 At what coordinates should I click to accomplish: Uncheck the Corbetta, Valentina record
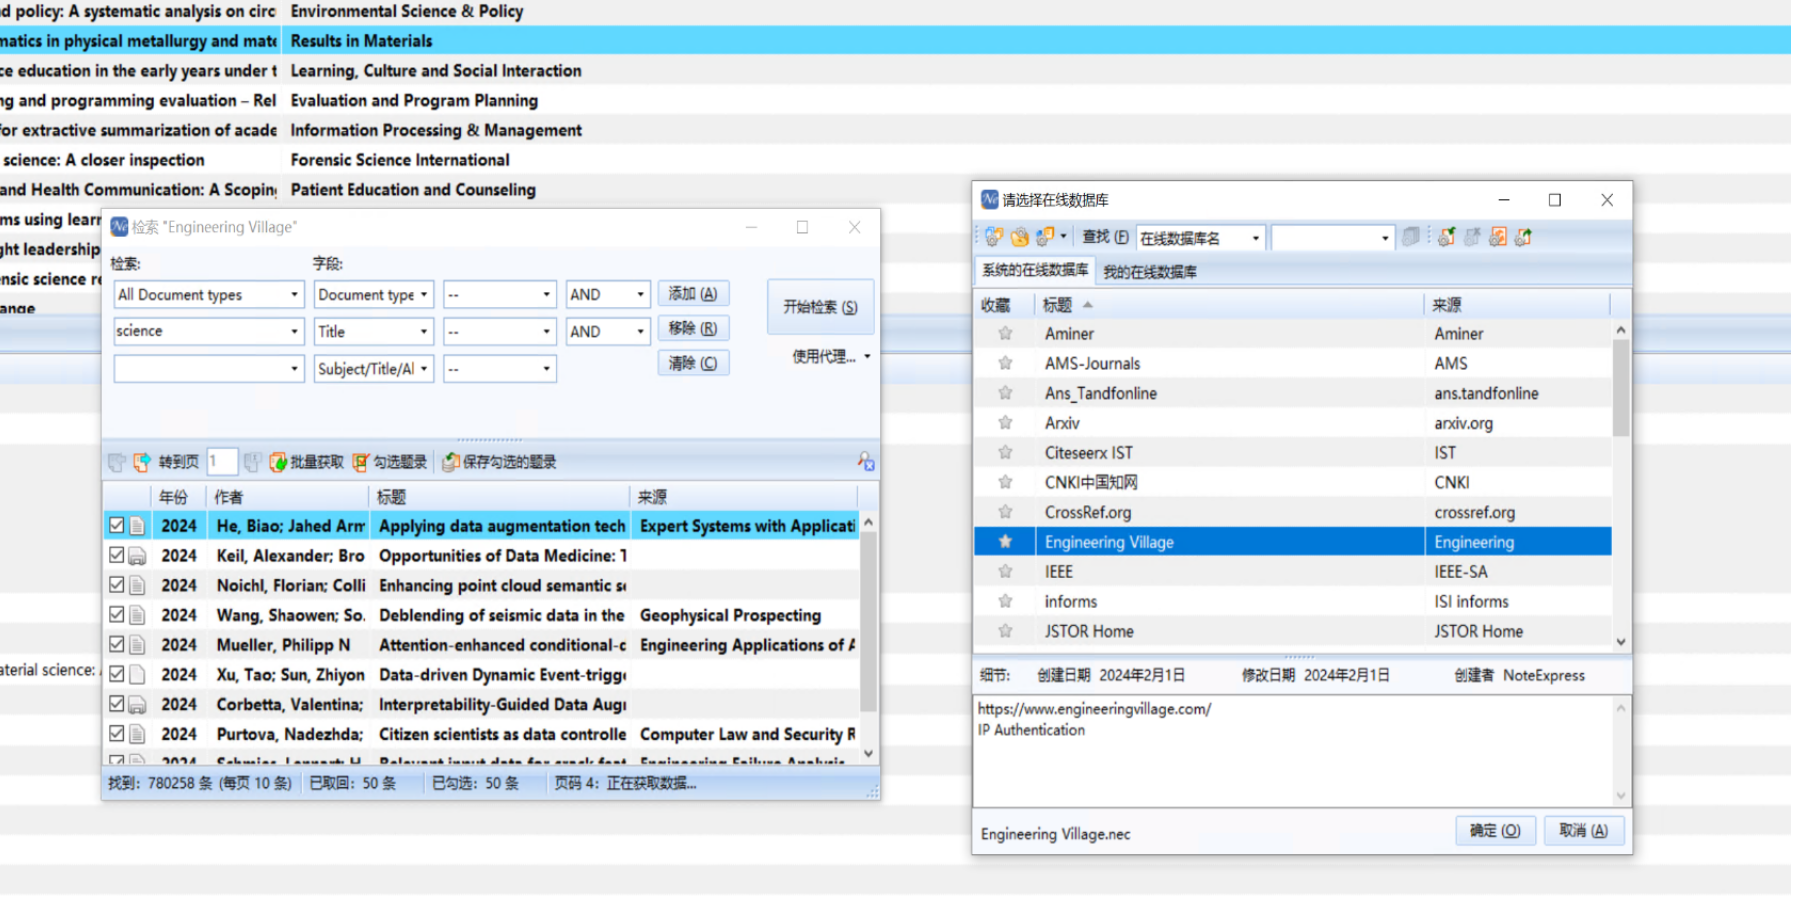coord(117,704)
